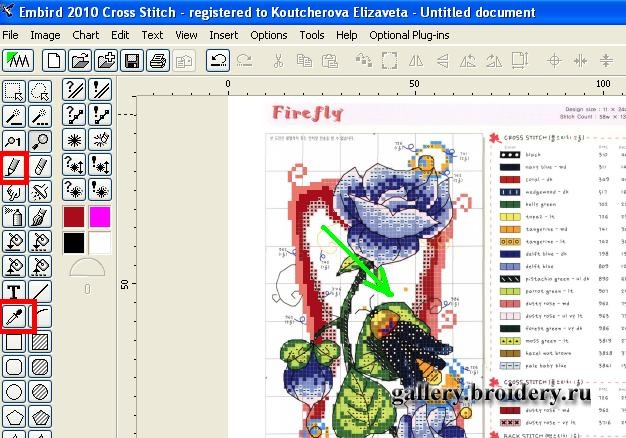Select the empty polygon shape tool
This screenshot has height=438, width=626.
14,418
